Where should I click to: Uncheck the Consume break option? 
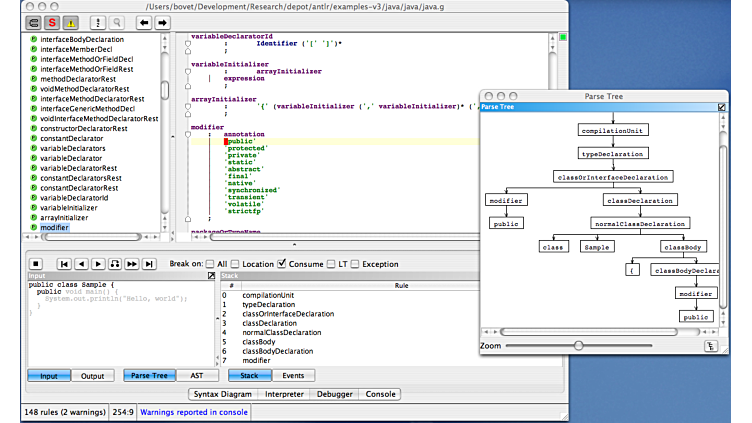[x=283, y=264]
